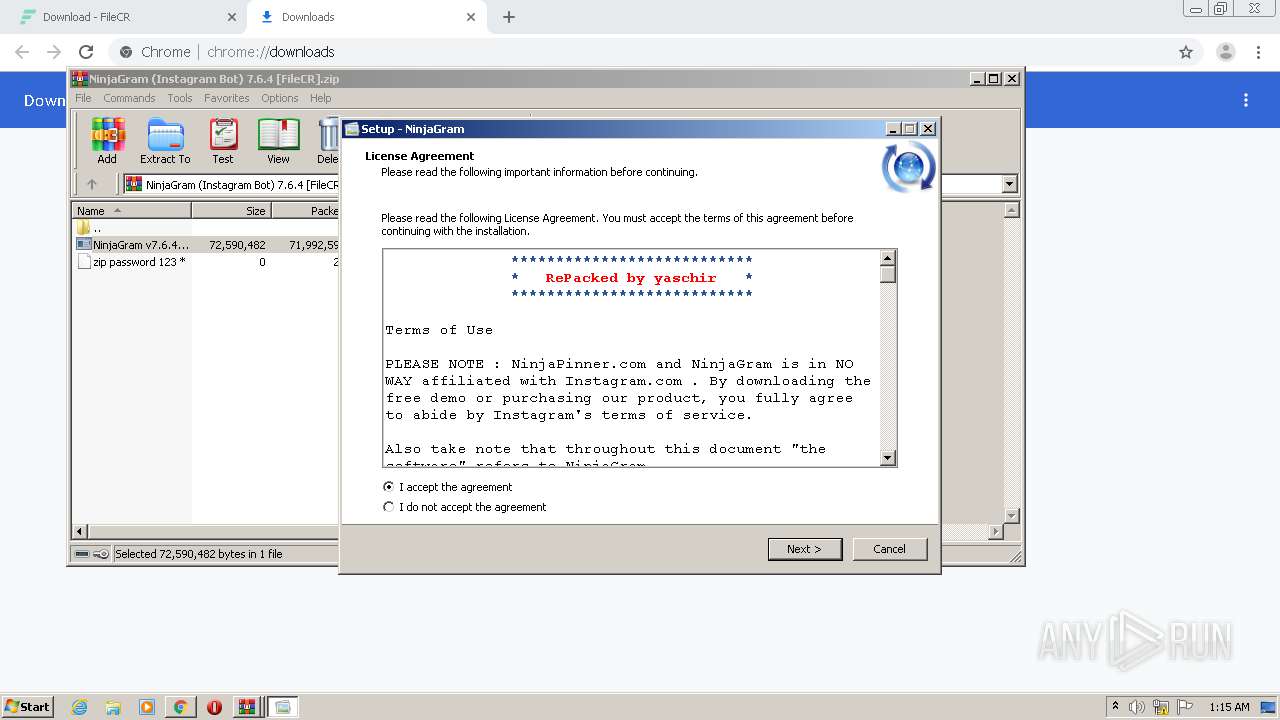
Task: Click WinRAR horizontal scrollbar right arrow
Action: click(x=995, y=532)
